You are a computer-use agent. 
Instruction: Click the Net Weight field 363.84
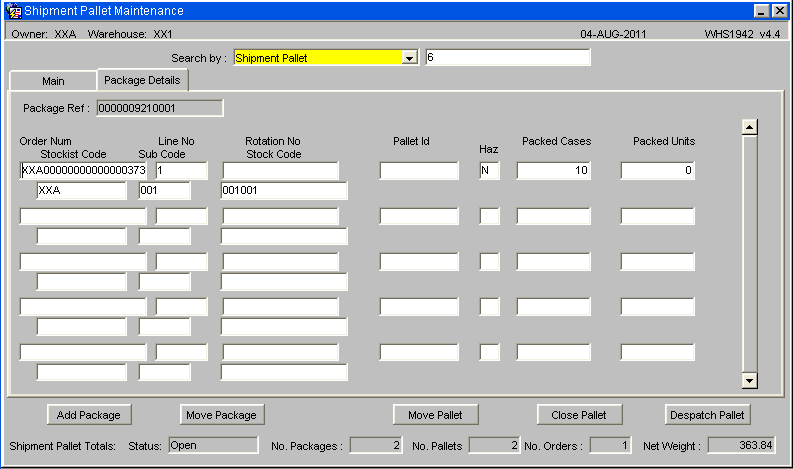741,445
